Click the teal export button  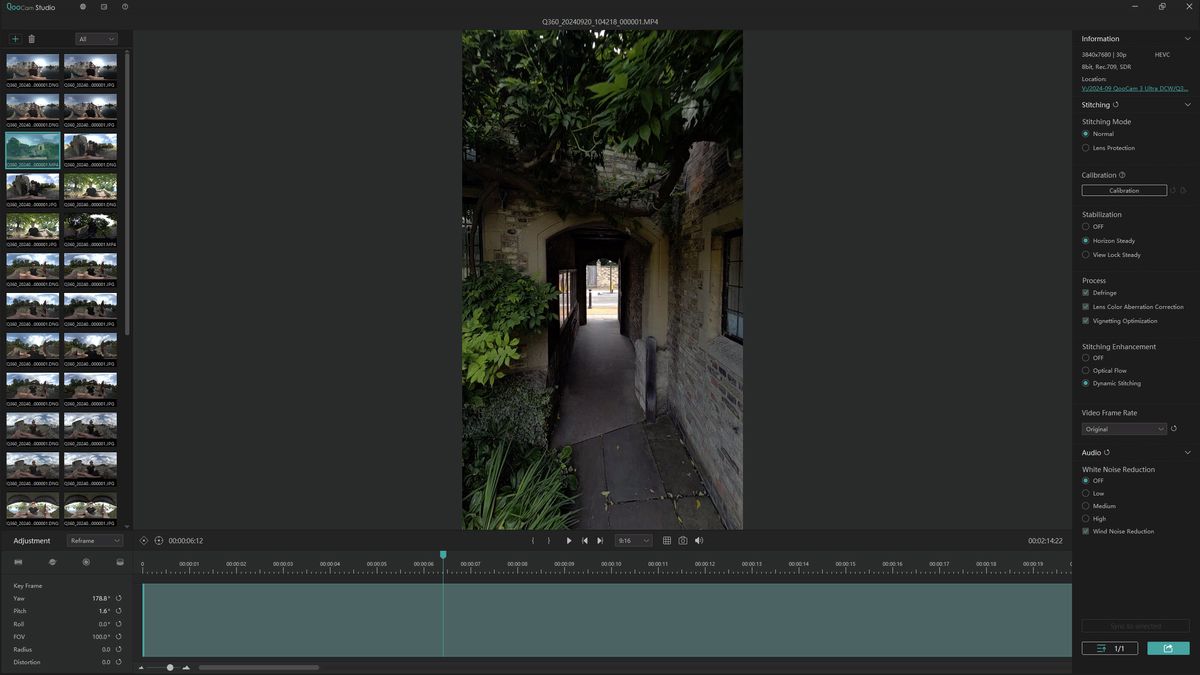coord(1168,648)
